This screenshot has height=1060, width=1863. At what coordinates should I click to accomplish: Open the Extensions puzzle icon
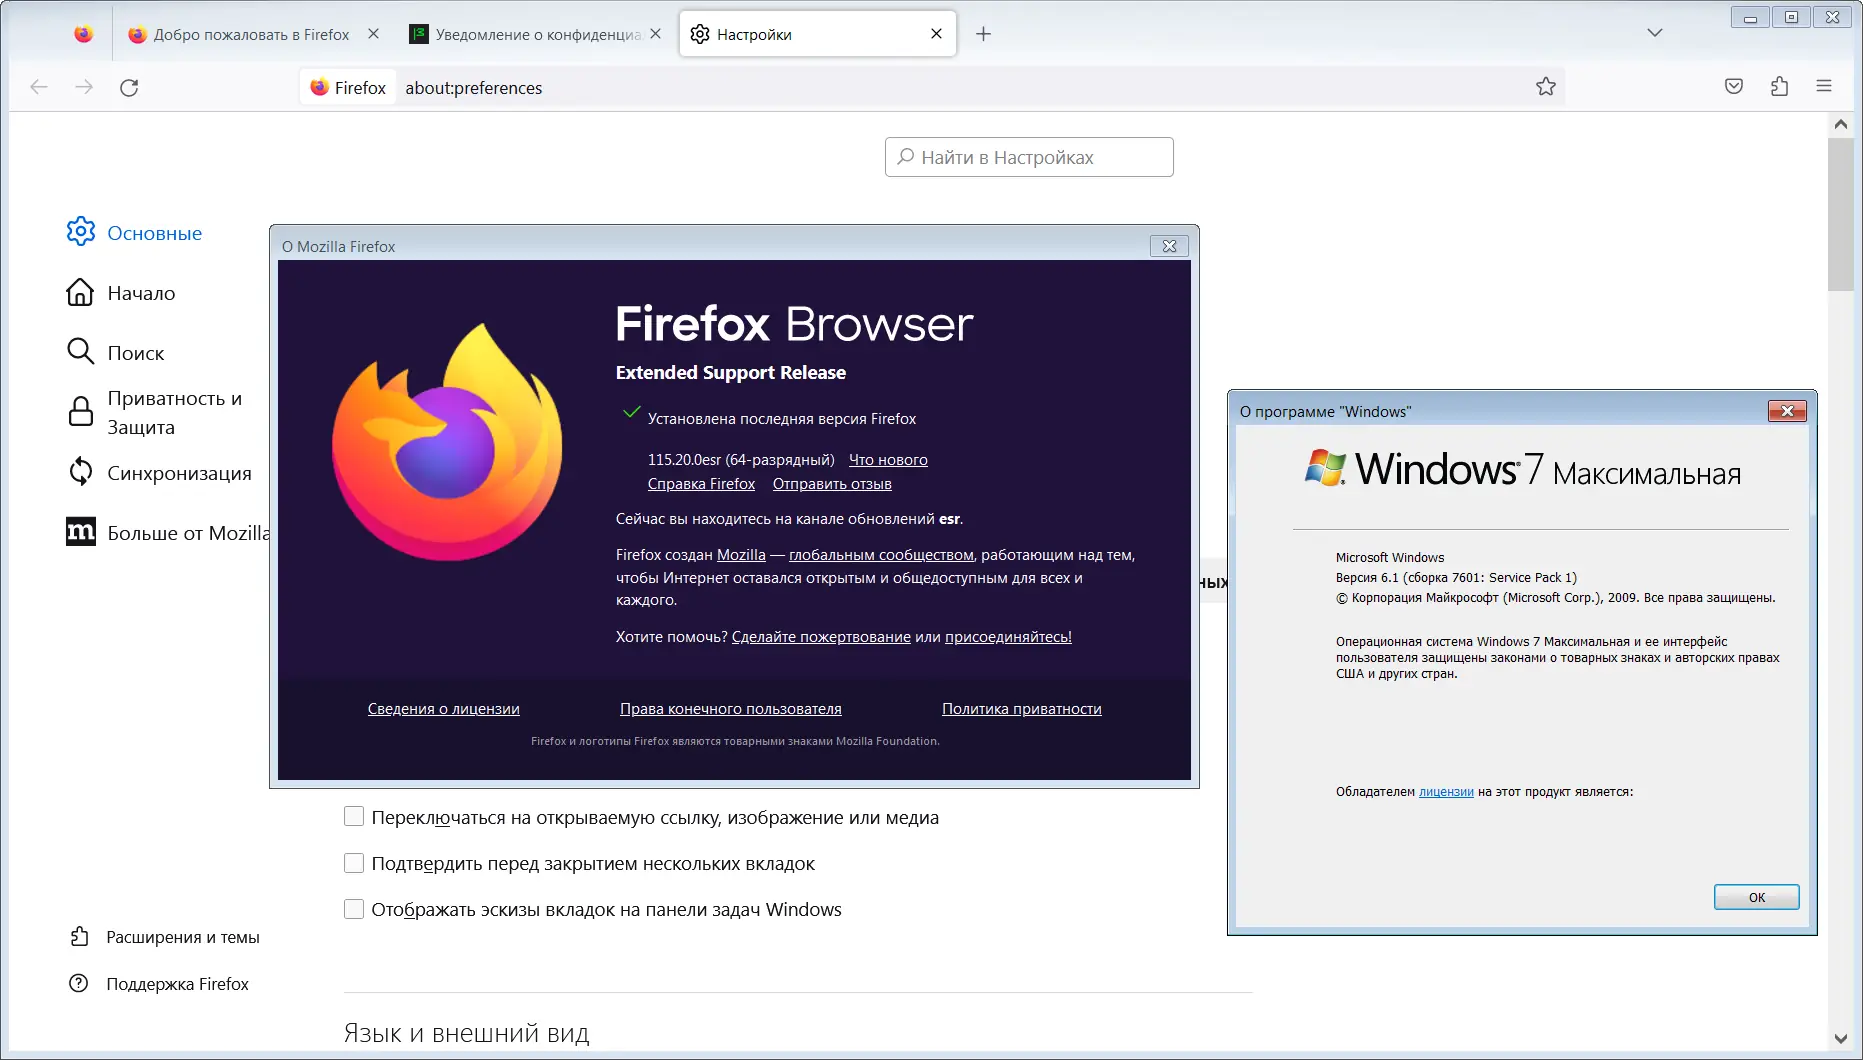pos(1779,87)
